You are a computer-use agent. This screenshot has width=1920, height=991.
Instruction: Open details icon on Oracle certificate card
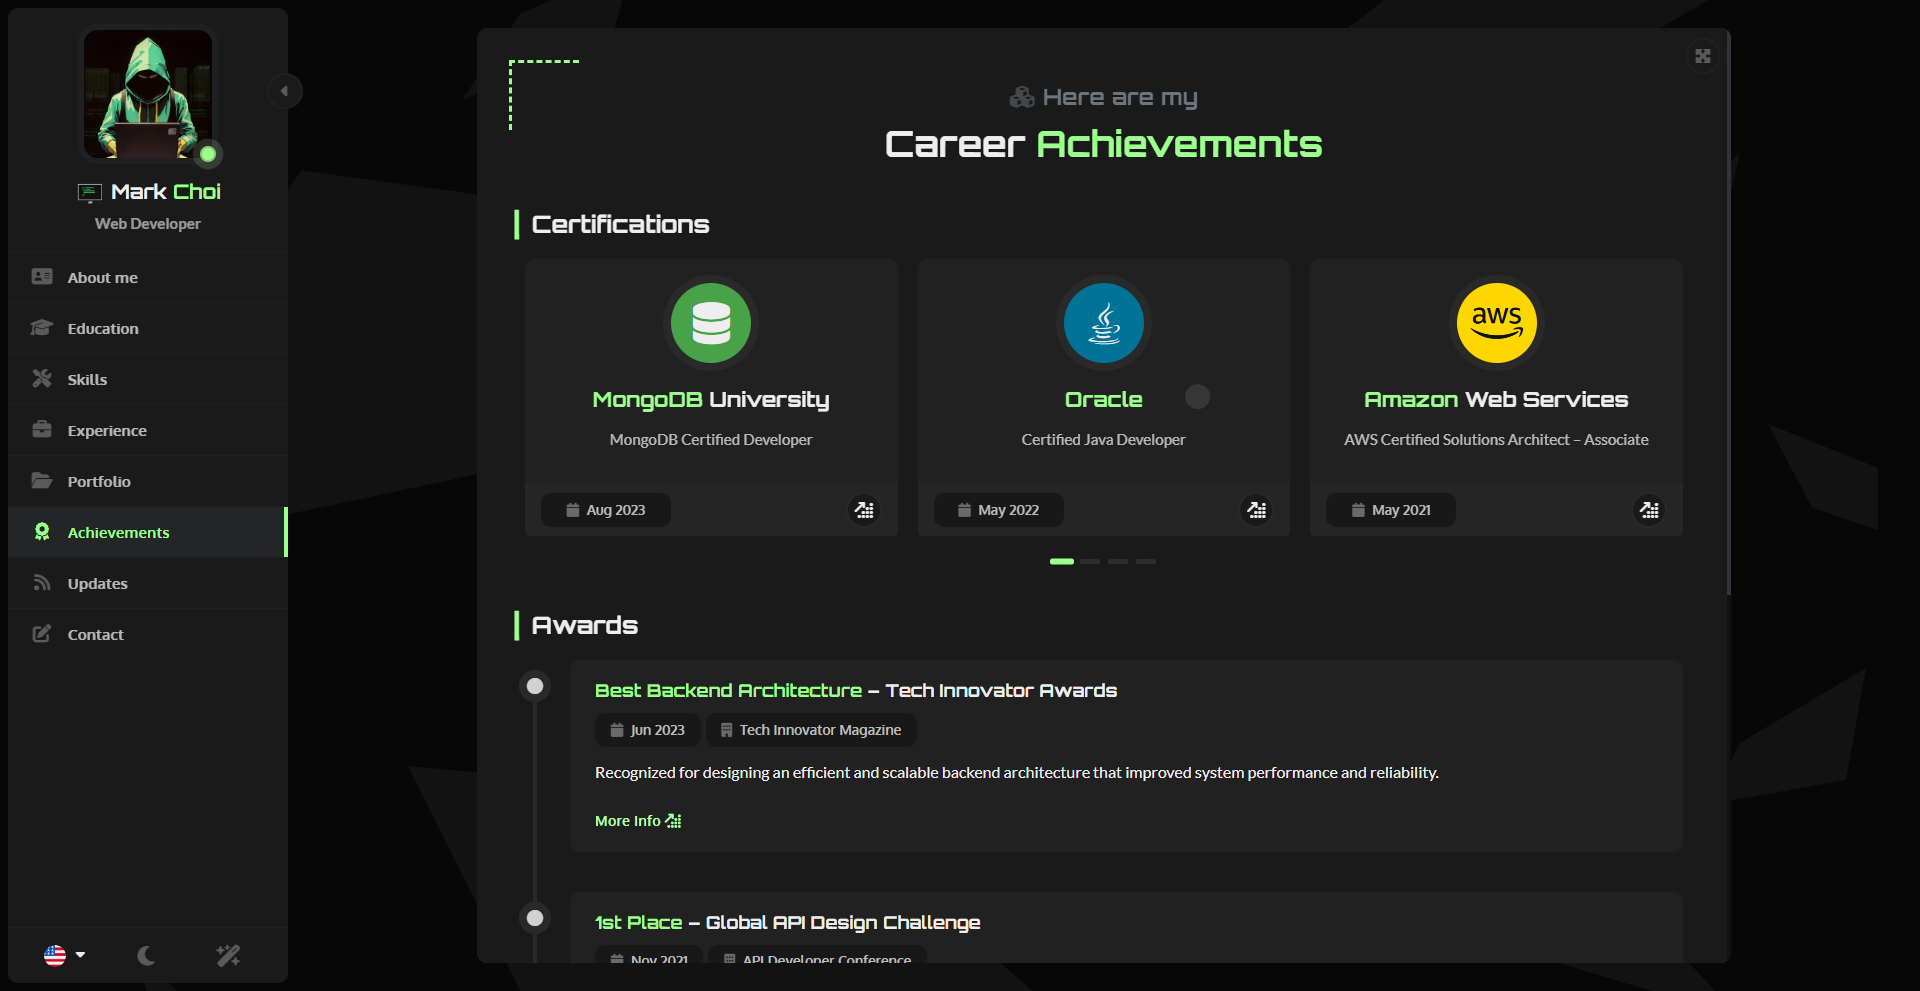coord(1257,510)
